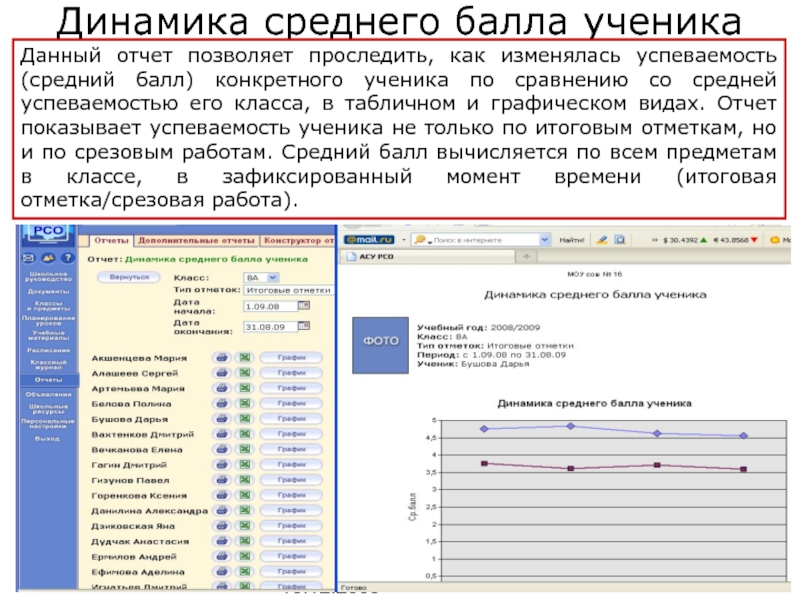The height and width of the screenshot is (600, 800).
Task: Open calendar for Дата начала field
Action: point(304,306)
